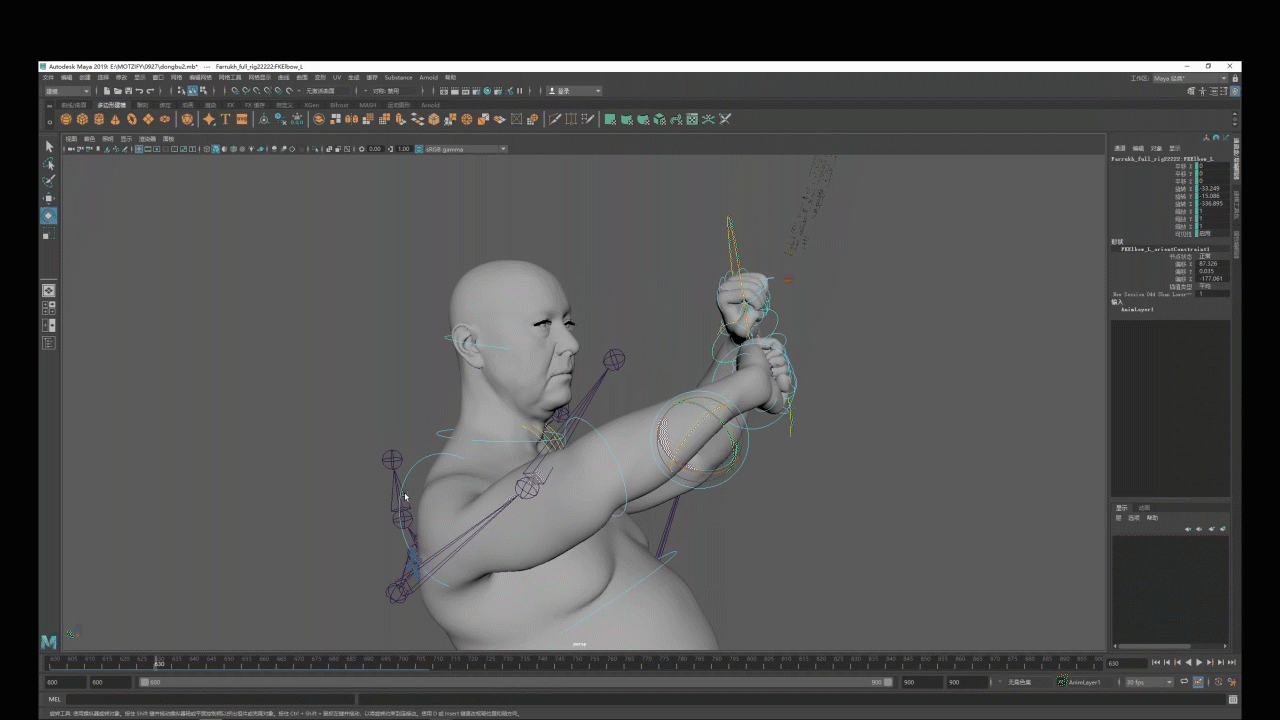Show the Outliner layout button
Image resolution: width=1280 pixels, height=720 pixels.
click(49, 343)
